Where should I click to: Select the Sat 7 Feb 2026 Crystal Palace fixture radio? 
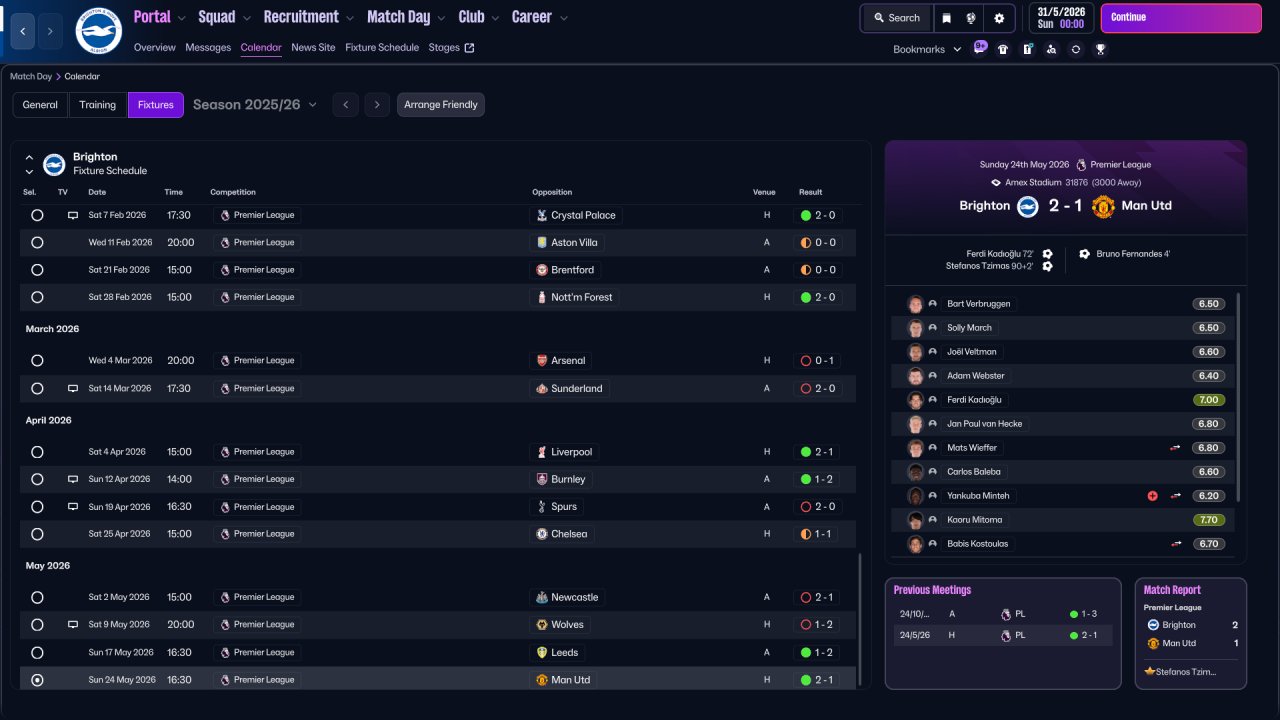(37, 215)
